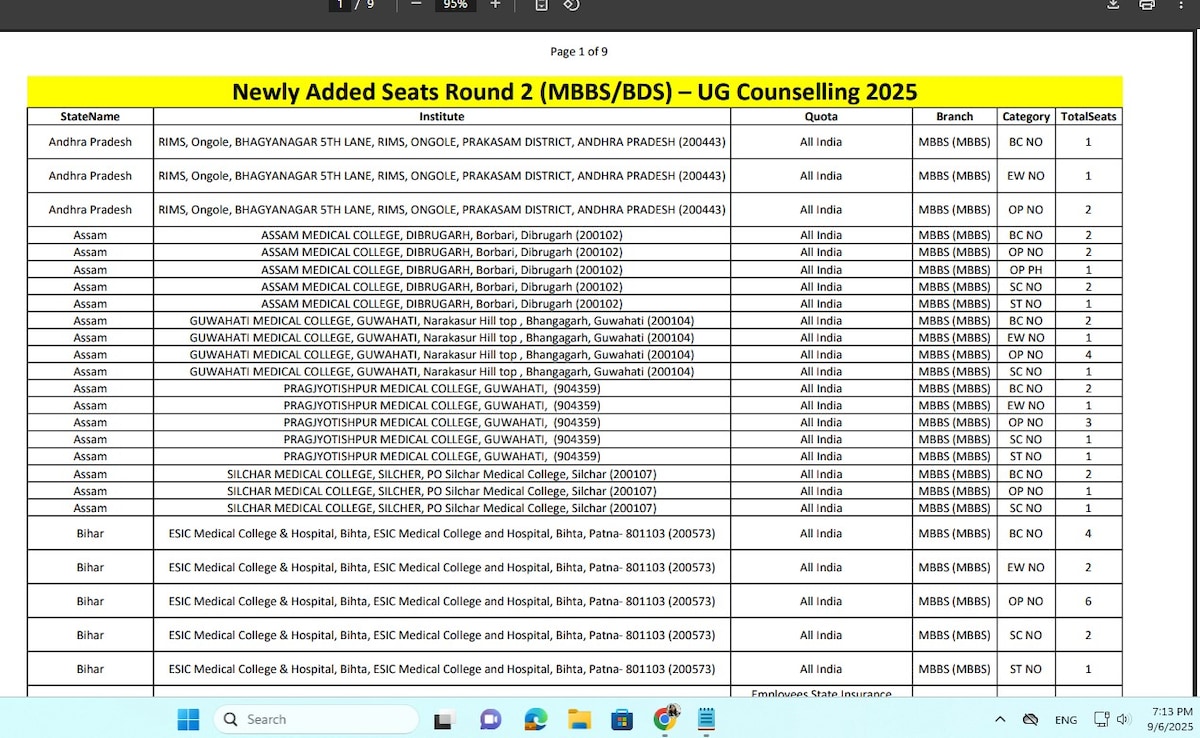Open File Explorer from the taskbar

click(578, 719)
